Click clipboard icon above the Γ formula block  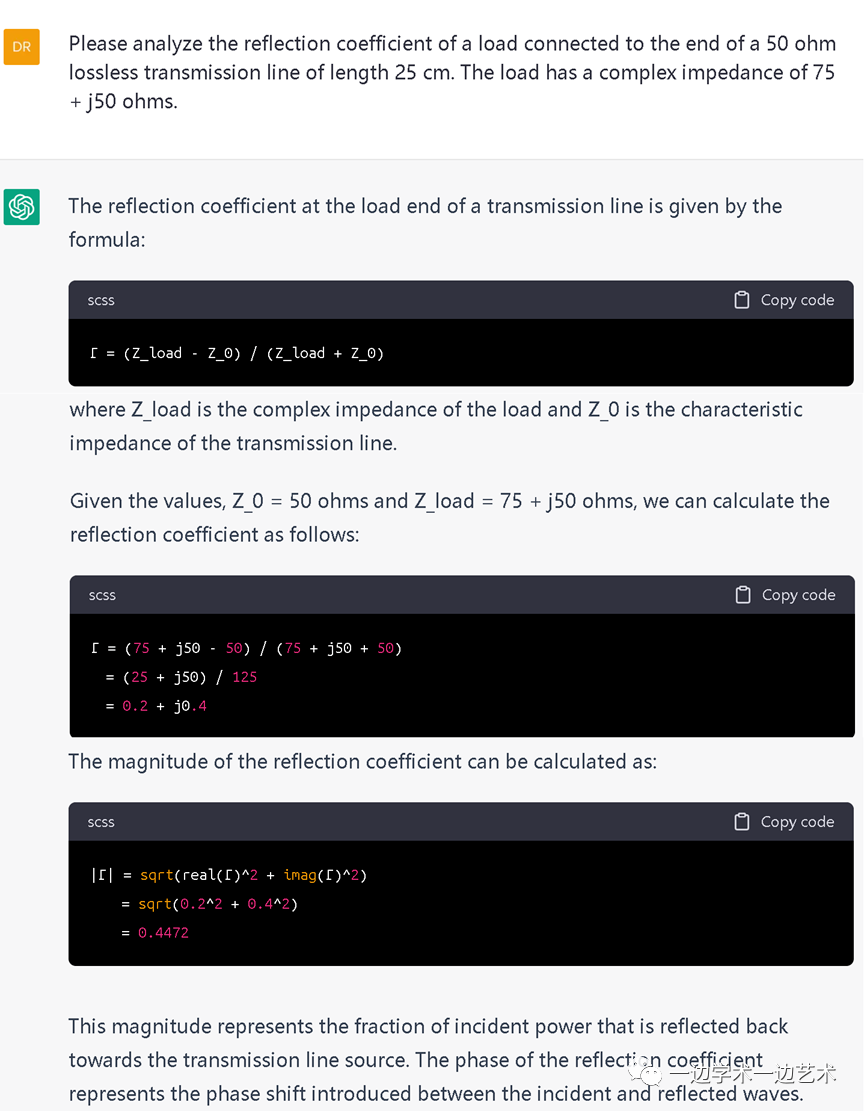742,300
